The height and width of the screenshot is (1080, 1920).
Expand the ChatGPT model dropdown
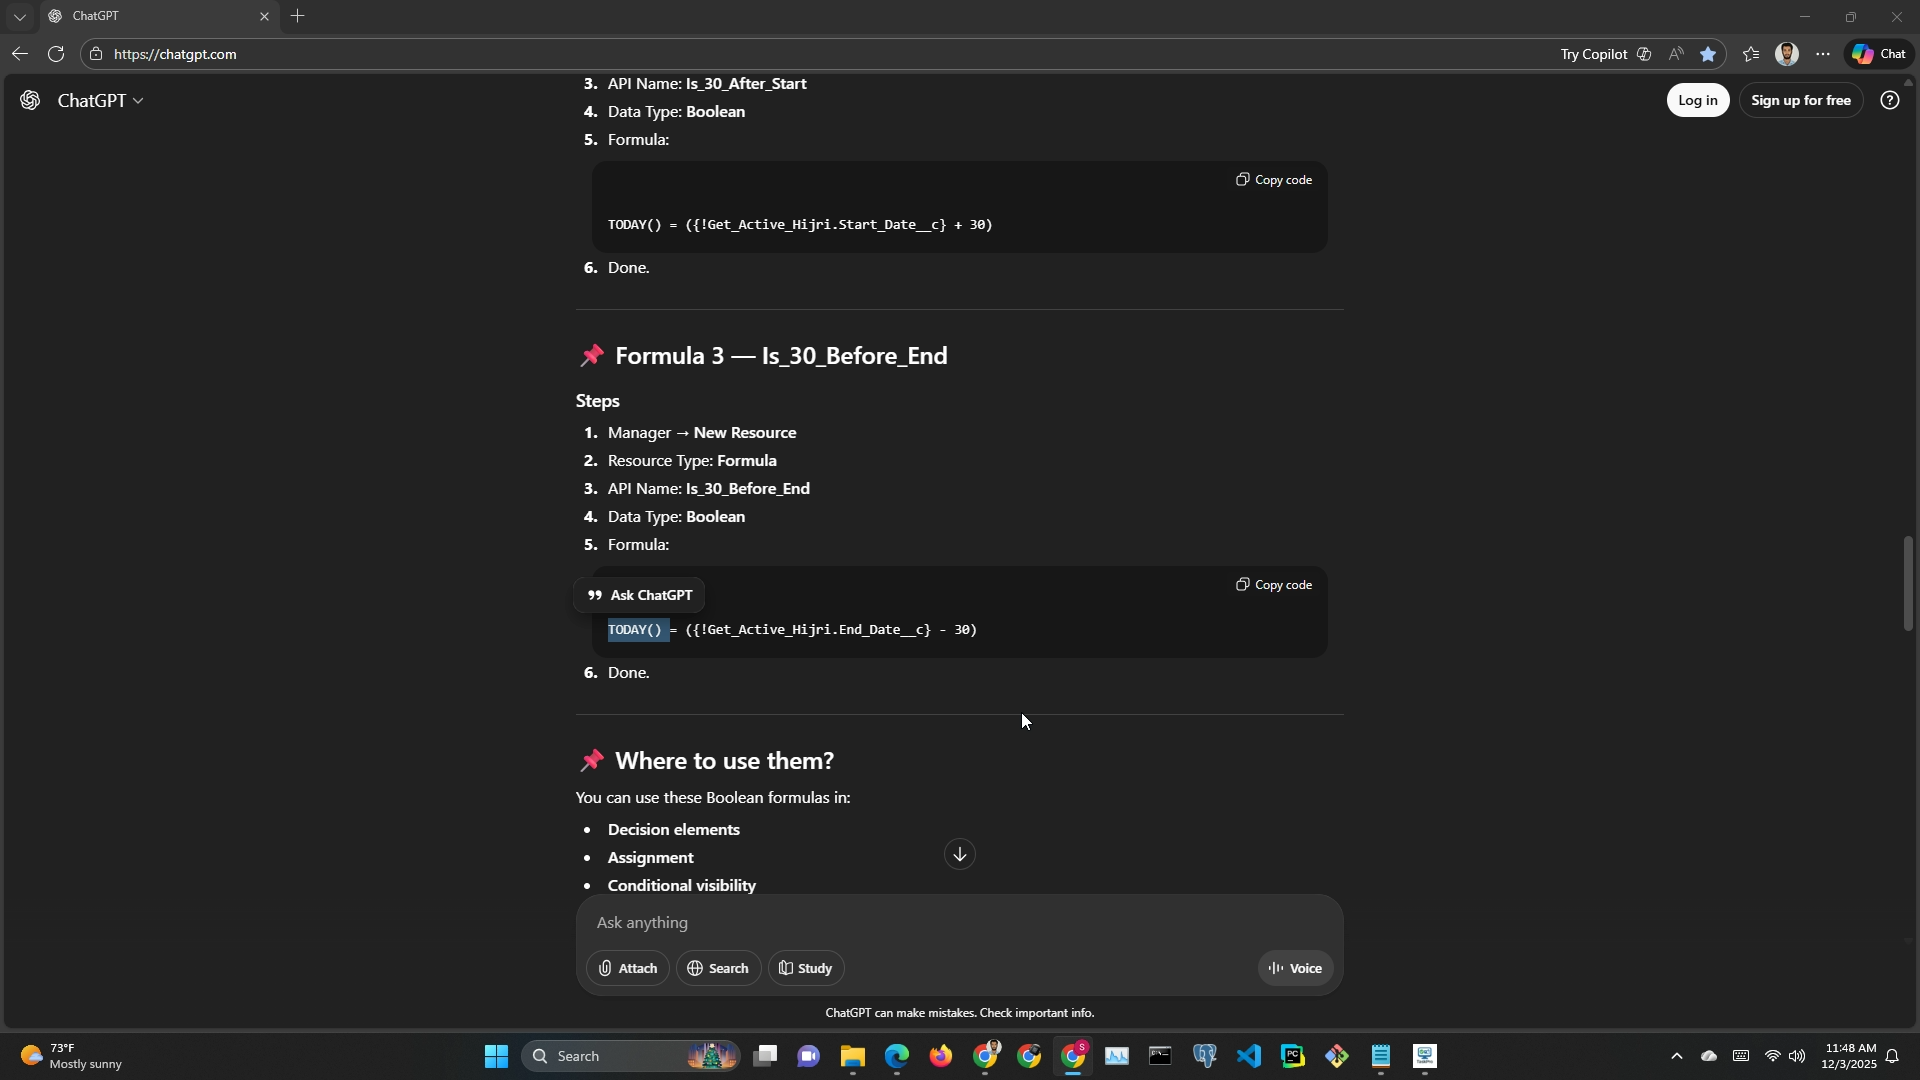click(100, 101)
